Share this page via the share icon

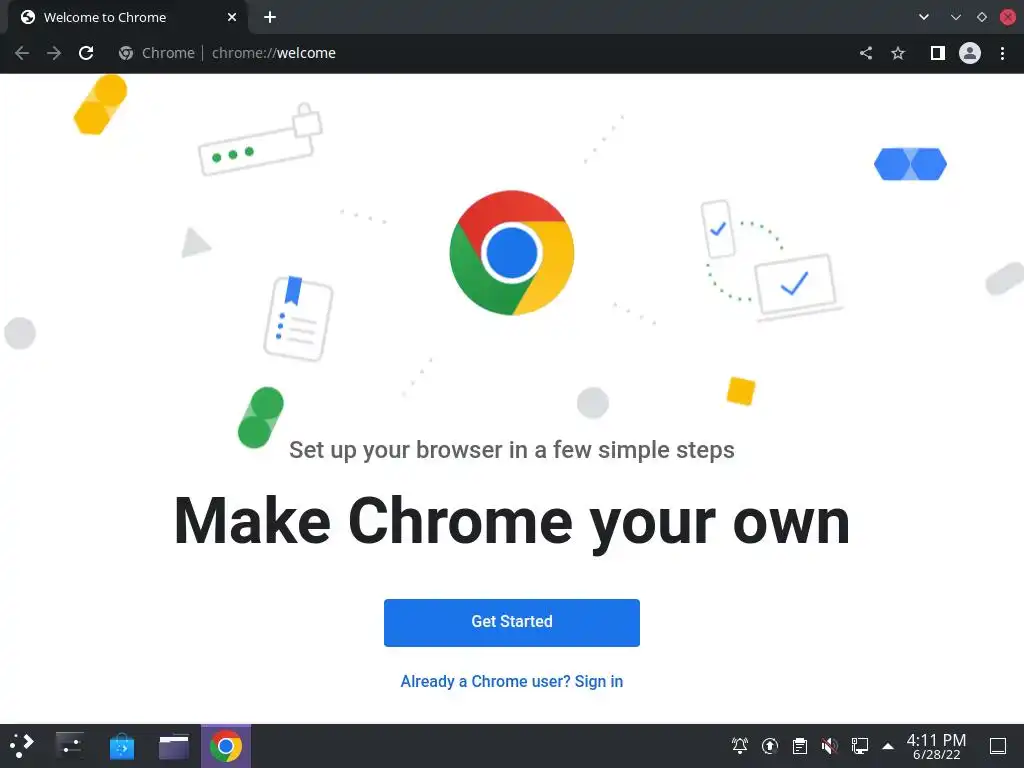pyautogui.click(x=866, y=53)
